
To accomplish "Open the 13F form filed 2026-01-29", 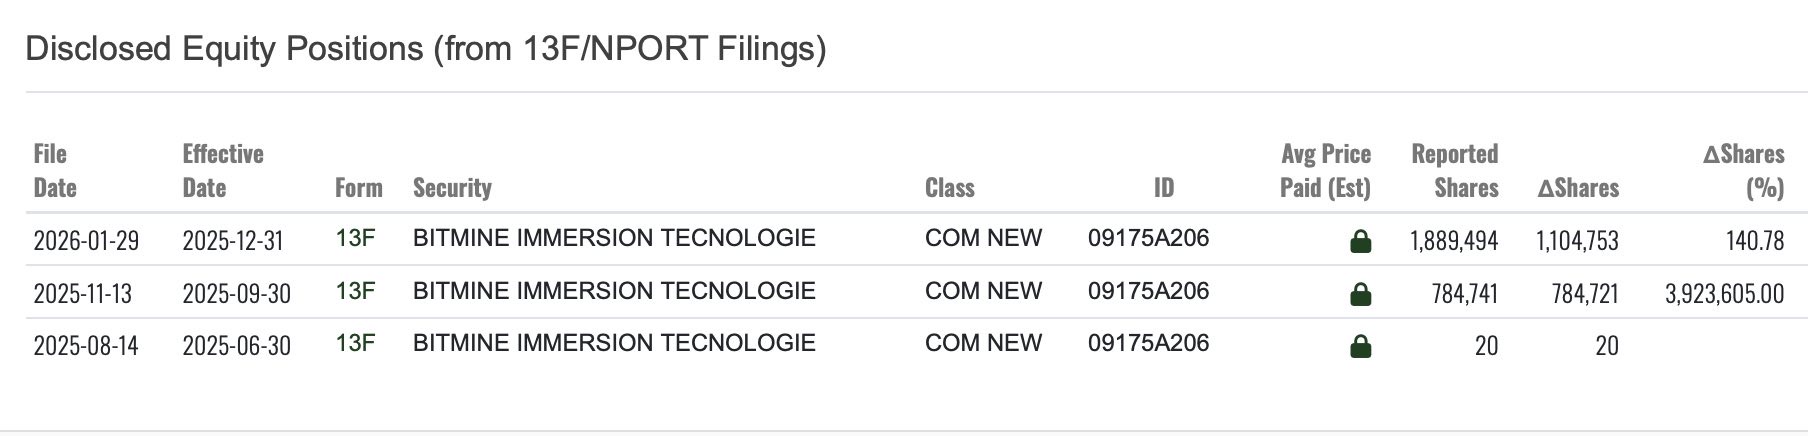I will click(x=355, y=238).
